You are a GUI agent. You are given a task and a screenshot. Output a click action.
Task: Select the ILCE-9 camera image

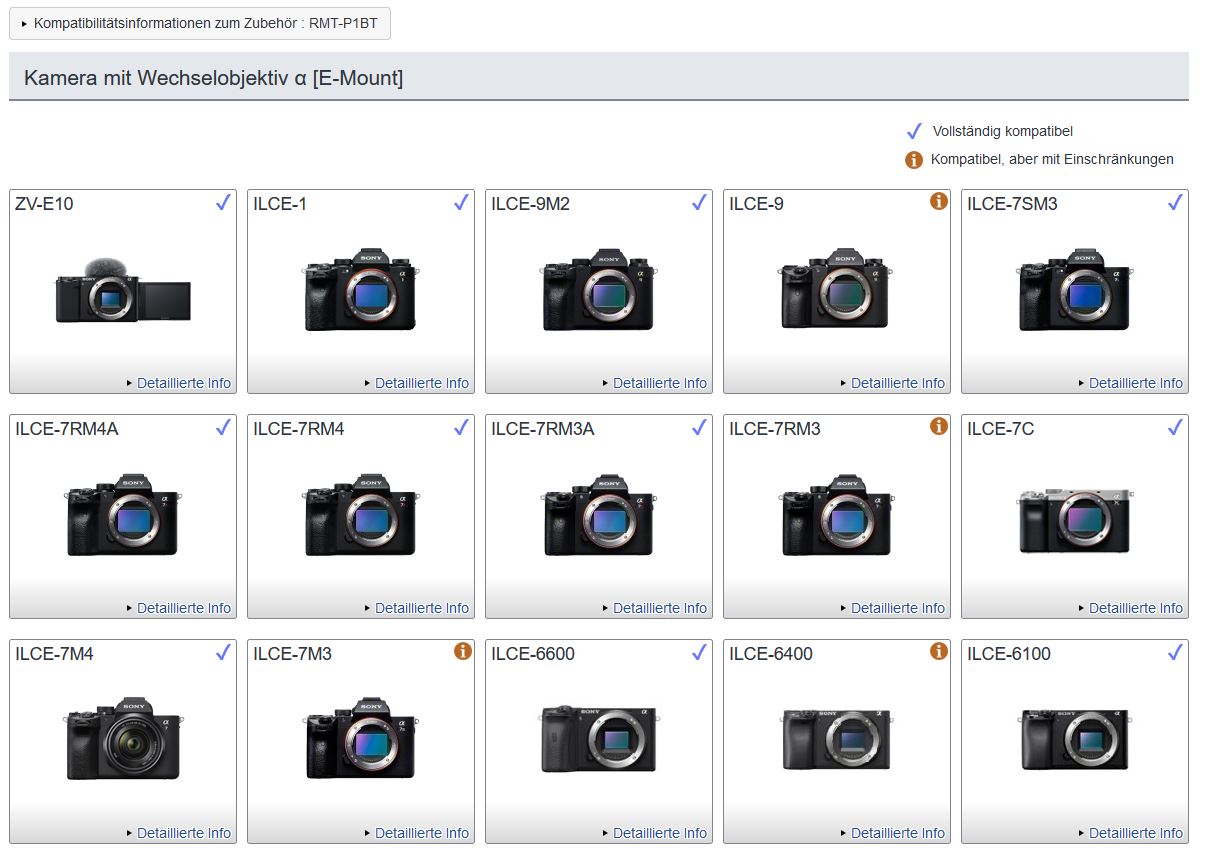[x=837, y=289]
